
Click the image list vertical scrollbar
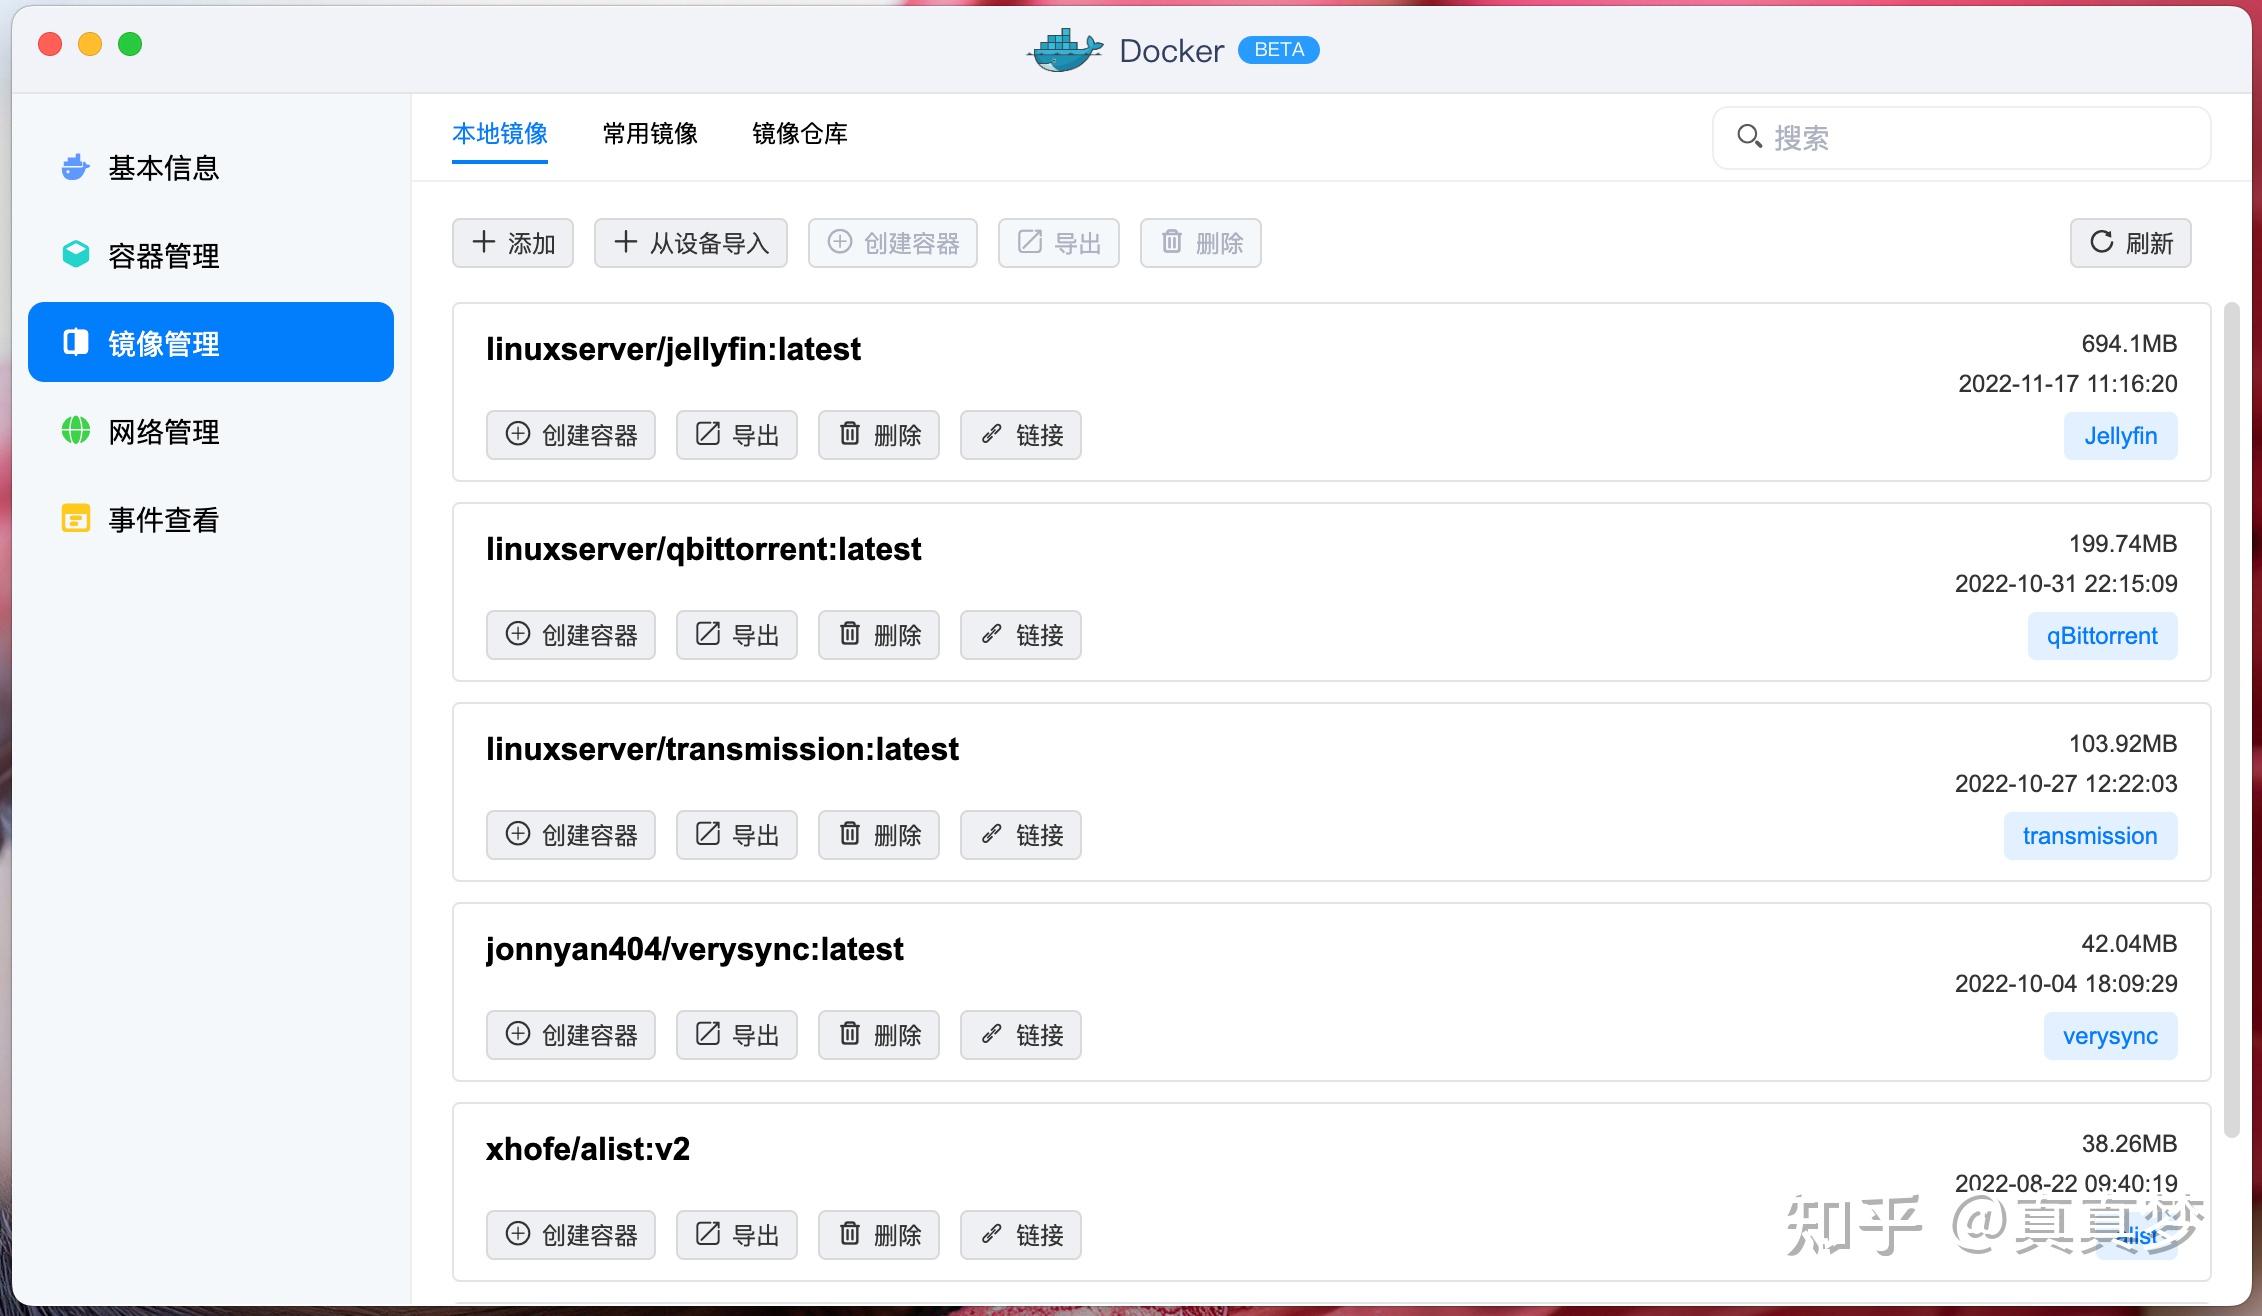click(x=2231, y=720)
